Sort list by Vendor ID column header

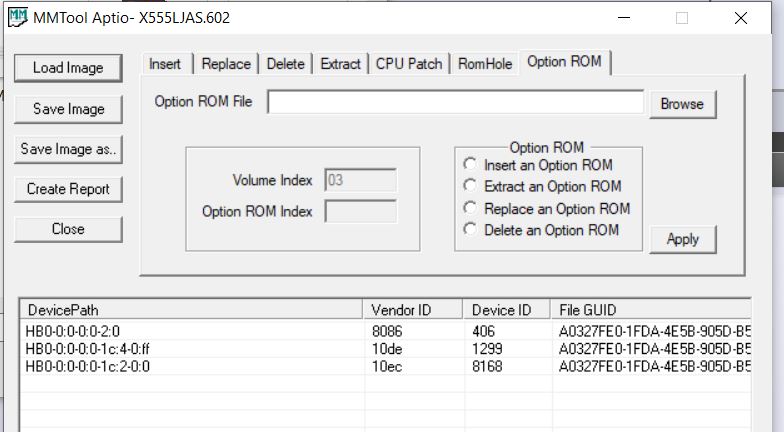[x=412, y=310]
